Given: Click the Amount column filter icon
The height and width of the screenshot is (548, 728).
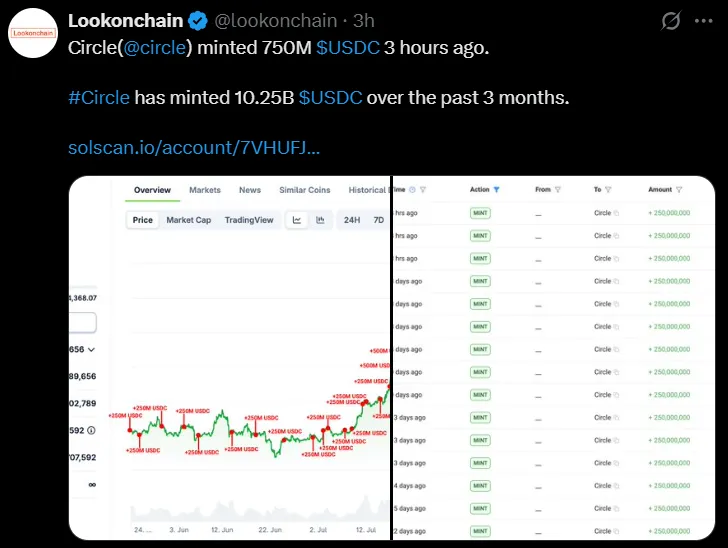Looking at the screenshot, I should tap(679, 189).
